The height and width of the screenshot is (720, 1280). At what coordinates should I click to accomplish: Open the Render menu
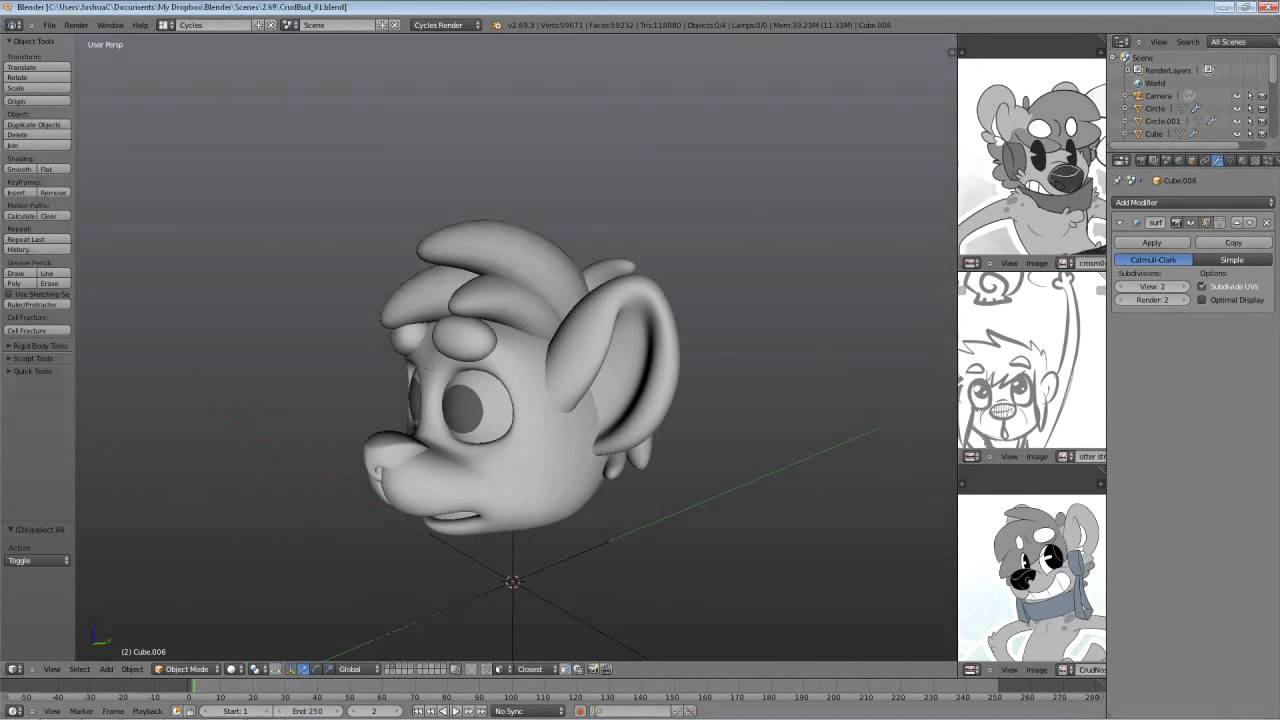tap(76, 25)
